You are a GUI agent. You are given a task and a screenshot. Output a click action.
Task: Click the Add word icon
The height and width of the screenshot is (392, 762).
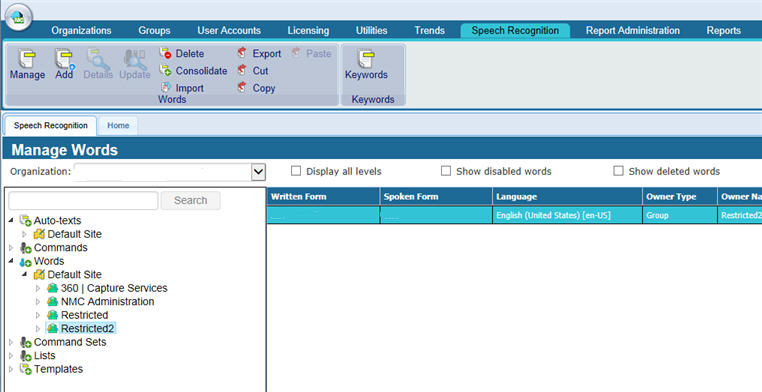[64, 59]
